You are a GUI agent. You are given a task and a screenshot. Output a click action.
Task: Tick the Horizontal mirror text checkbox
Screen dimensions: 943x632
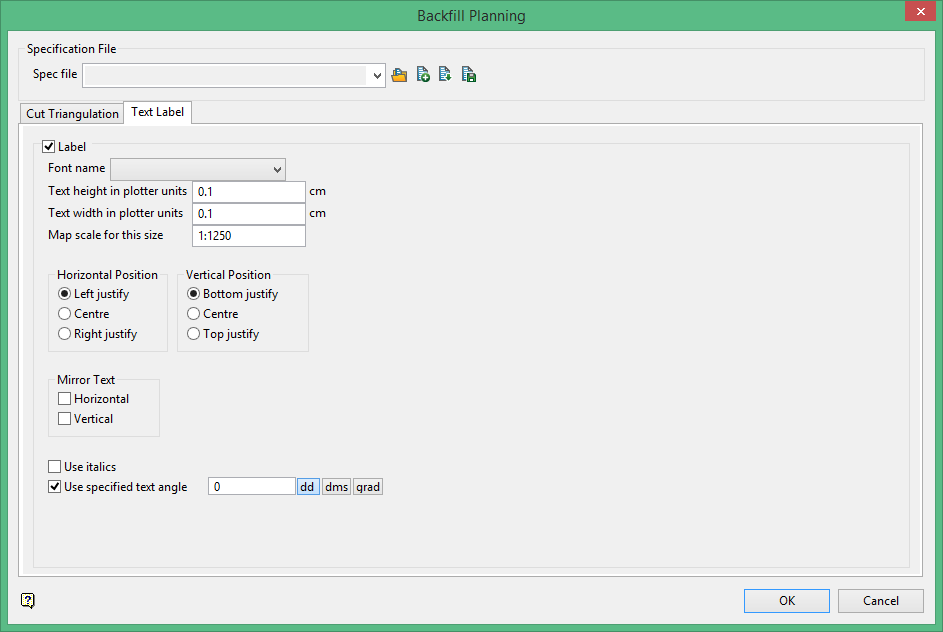pyautogui.click(x=65, y=399)
